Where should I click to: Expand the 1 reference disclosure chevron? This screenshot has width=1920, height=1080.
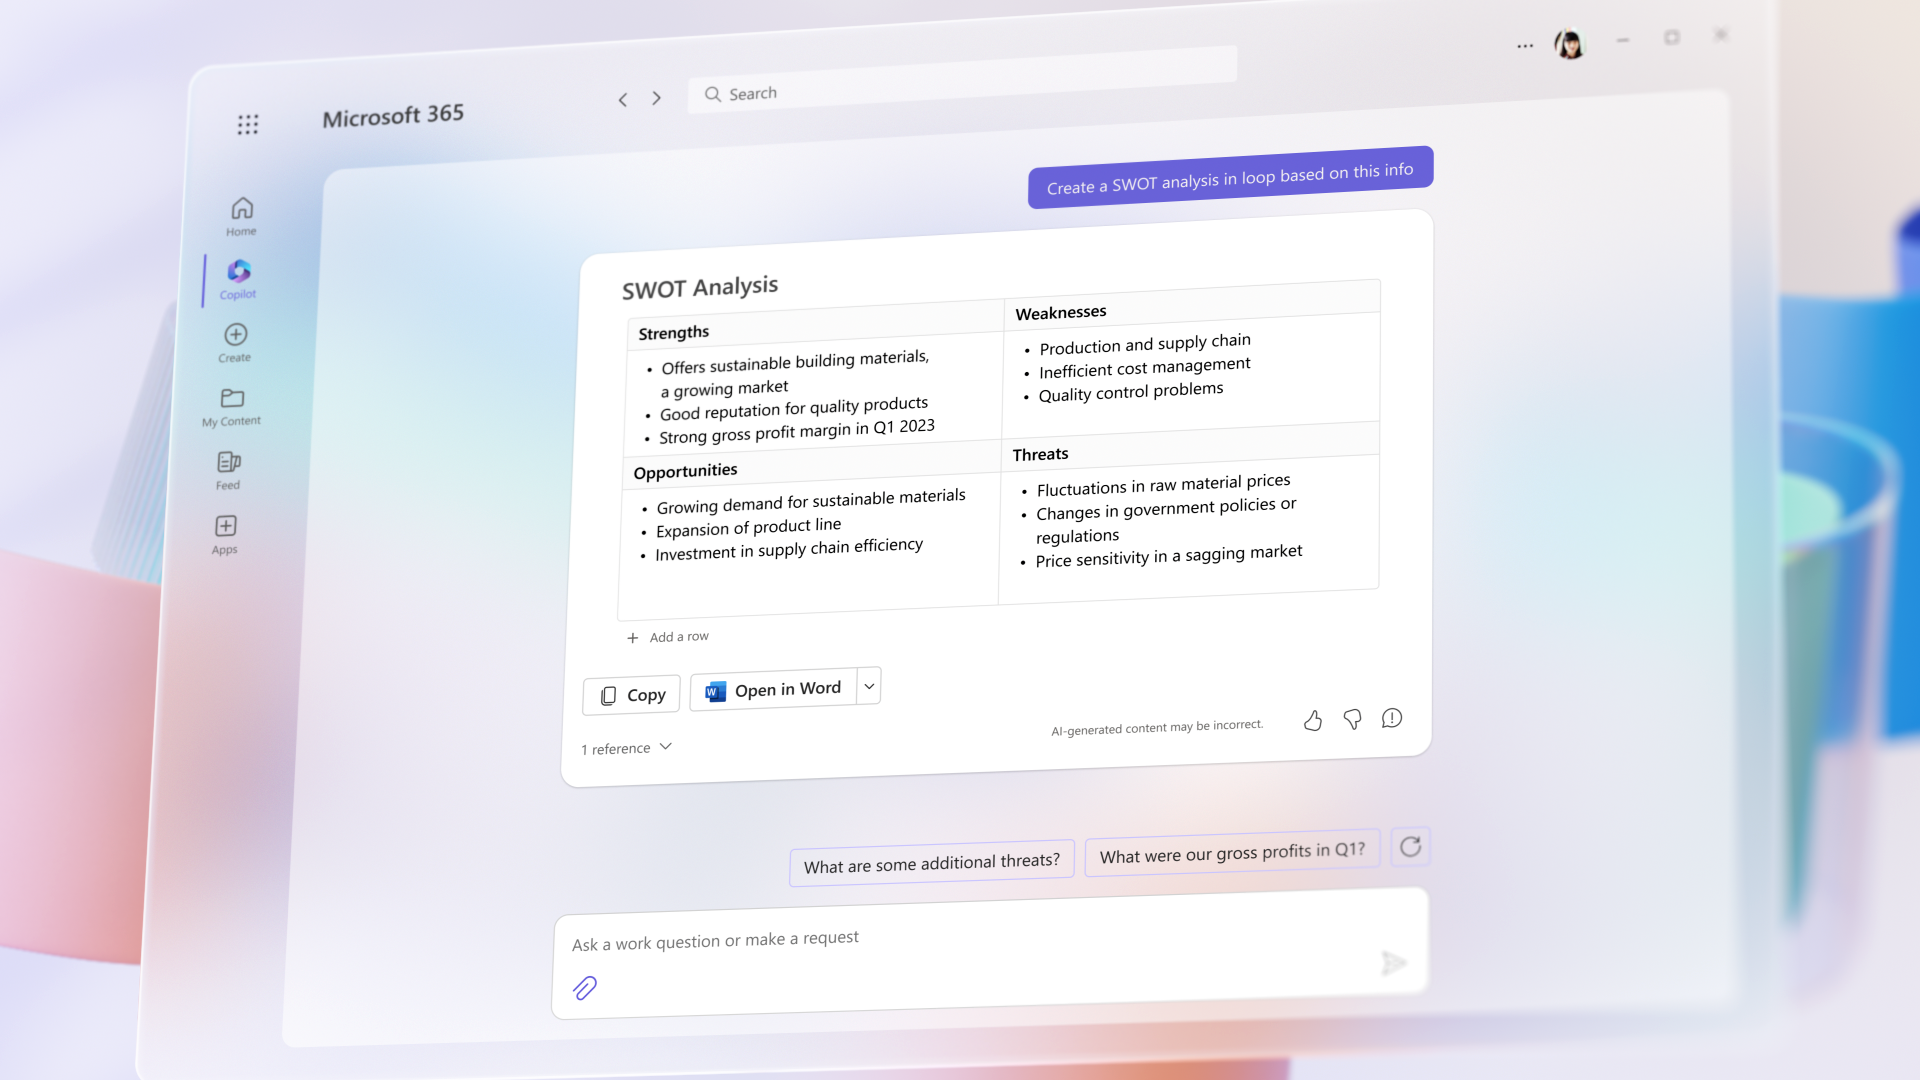[667, 748]
